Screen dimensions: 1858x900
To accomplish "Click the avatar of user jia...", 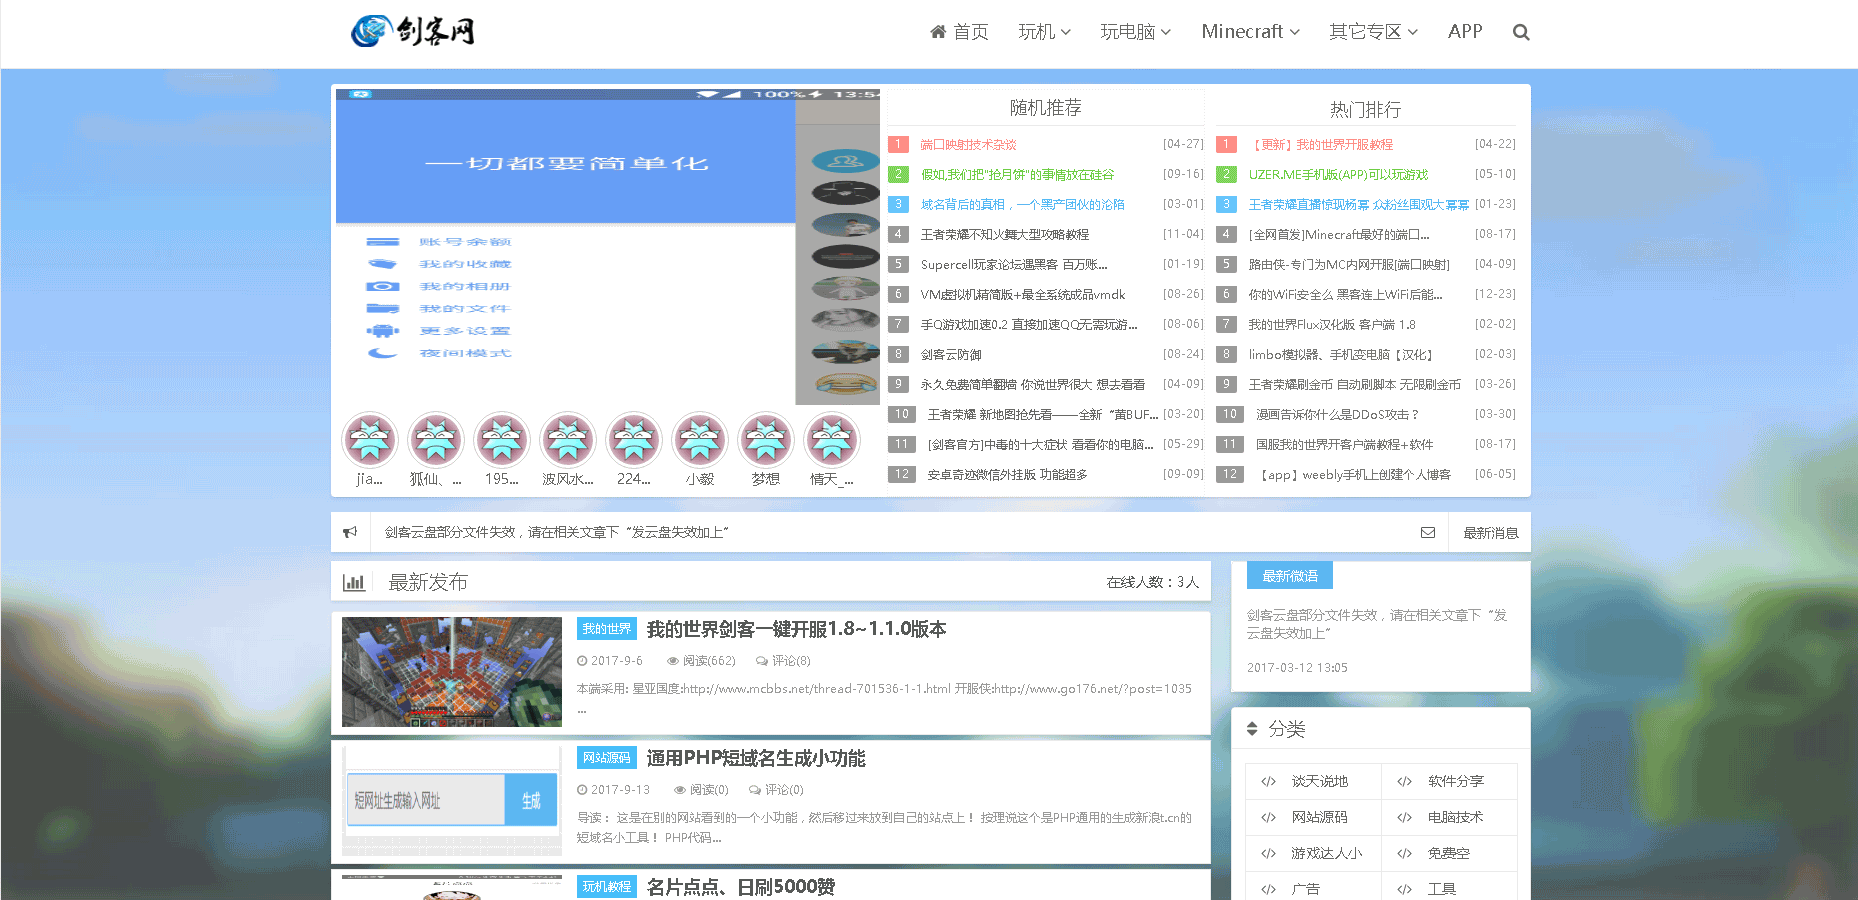I will [370, 439].
